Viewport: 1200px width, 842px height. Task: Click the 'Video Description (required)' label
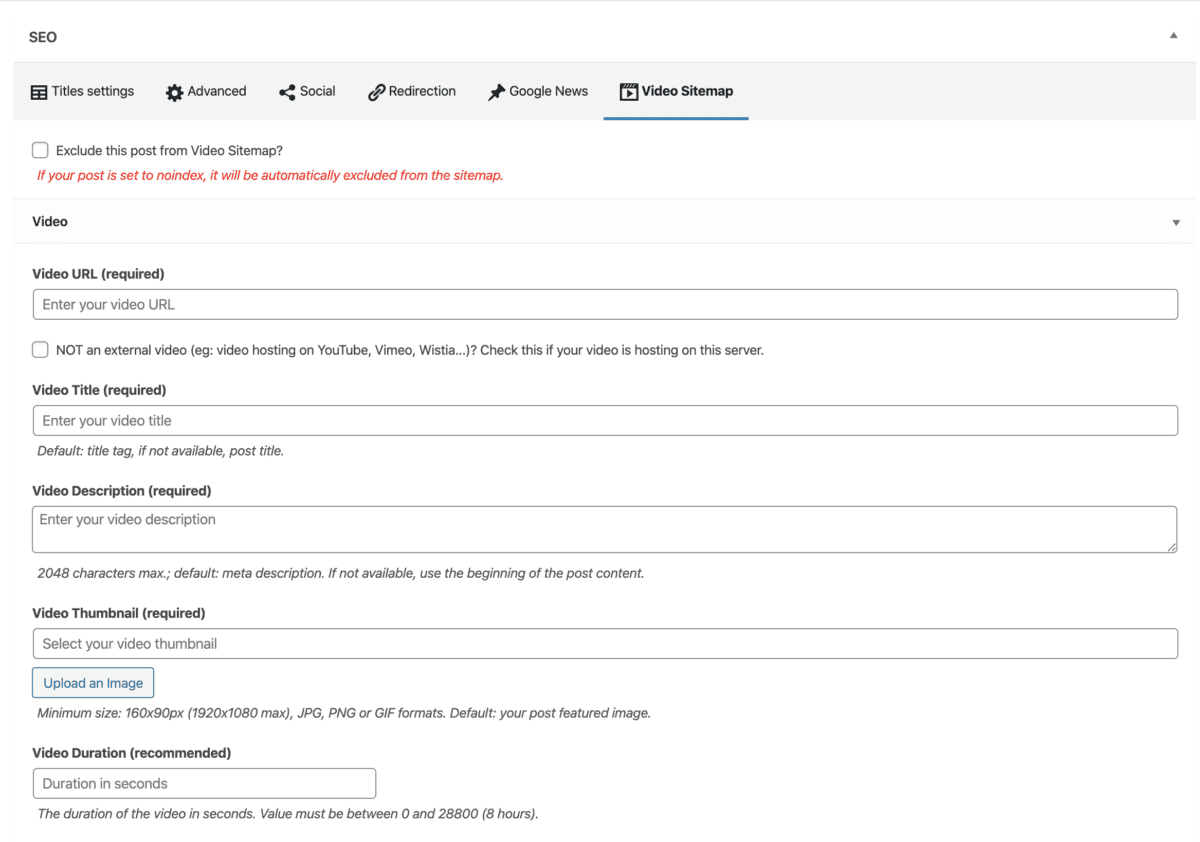[122, 491]
